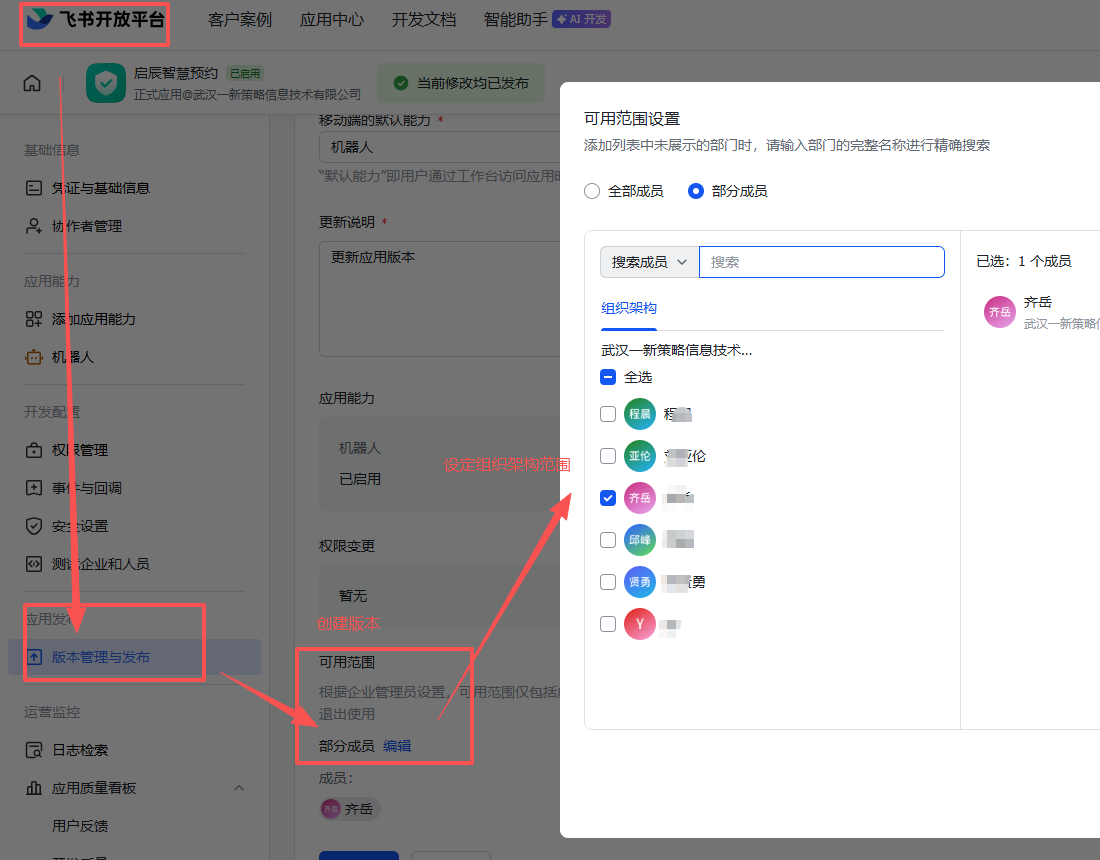The width and height of the screenshot is (1100, 860).
Task: Click the 机器人 robot icon in sidebar
Action: tap(34, 357)
